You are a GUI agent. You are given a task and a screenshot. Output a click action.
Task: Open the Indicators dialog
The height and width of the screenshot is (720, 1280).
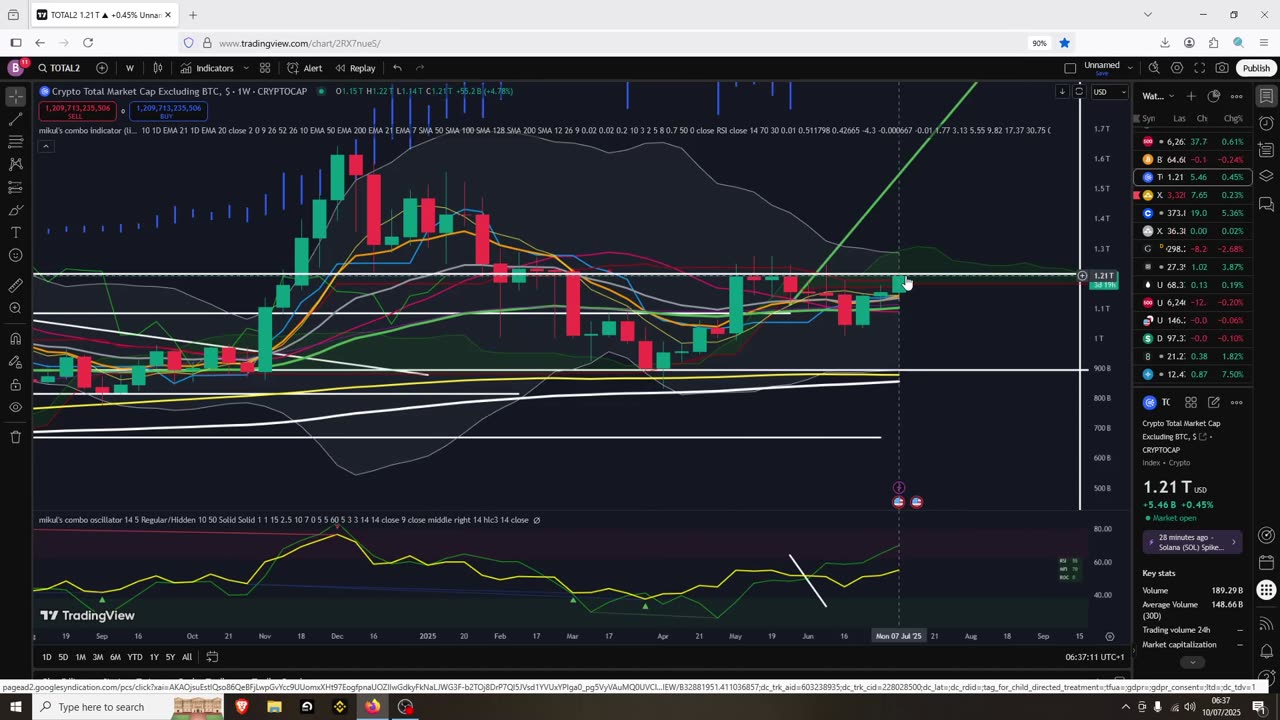point(207,68)
